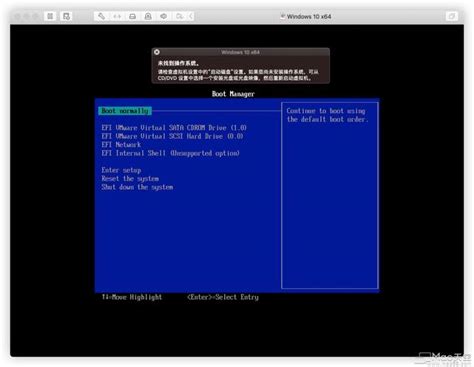Click the 'Boot Manager' heading text
Viewport: 474px width, 367px height.
point(233,94)
